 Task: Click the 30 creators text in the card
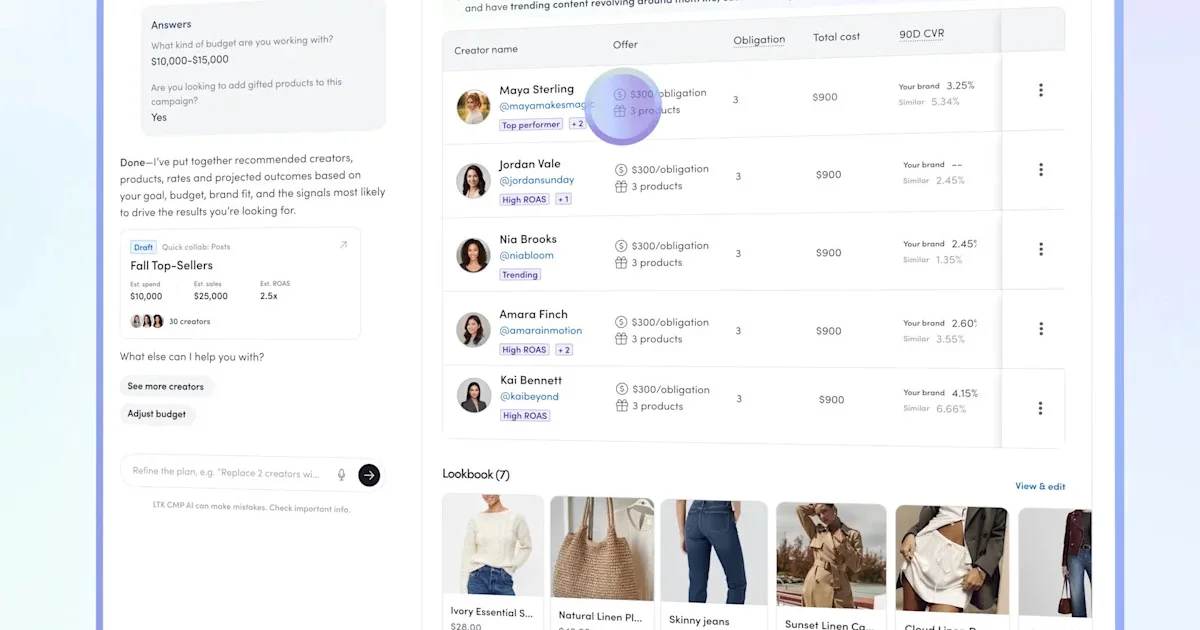point(189,322)
